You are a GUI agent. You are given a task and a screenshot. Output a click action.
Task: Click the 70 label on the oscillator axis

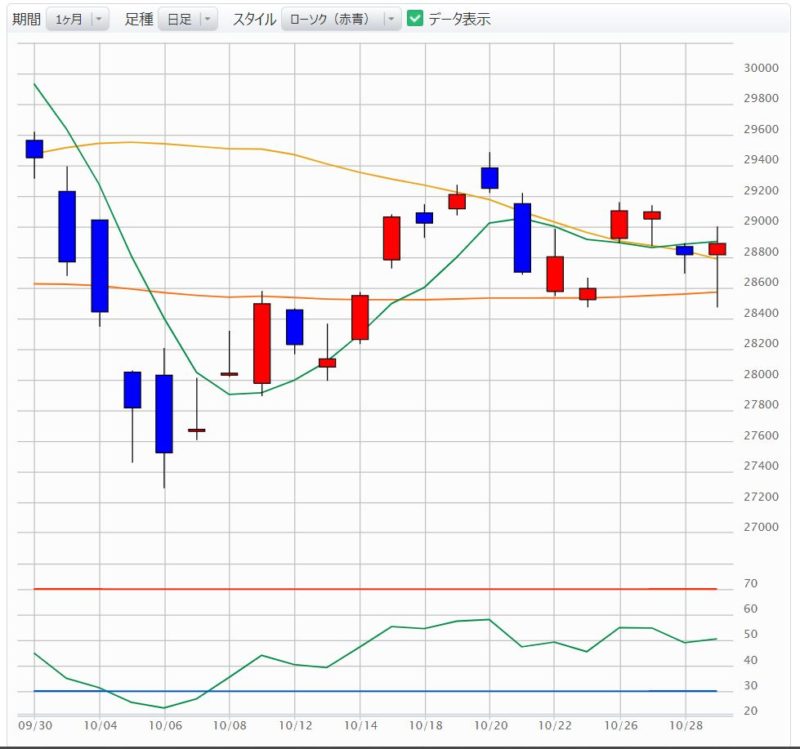click(751, 583)
